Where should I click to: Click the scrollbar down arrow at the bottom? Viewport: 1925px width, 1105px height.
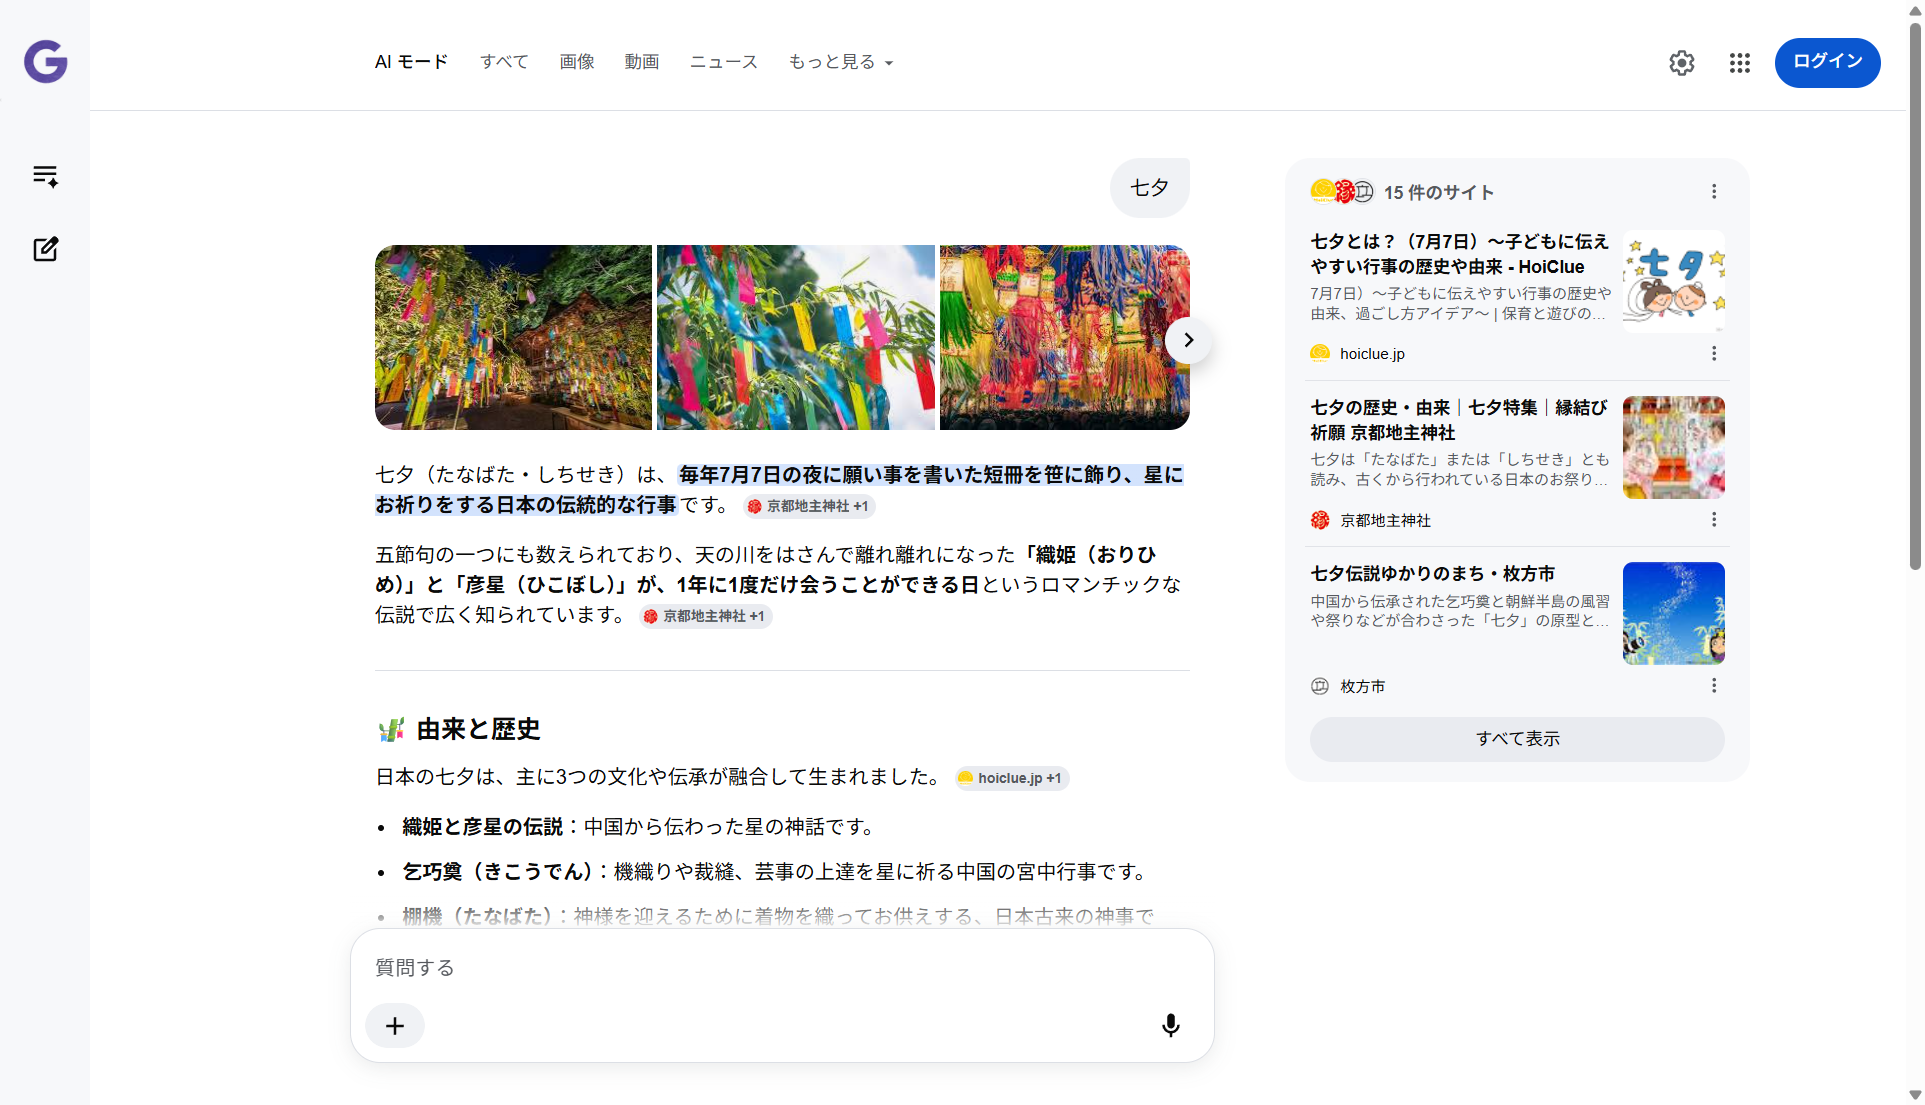point(1915,1095)
